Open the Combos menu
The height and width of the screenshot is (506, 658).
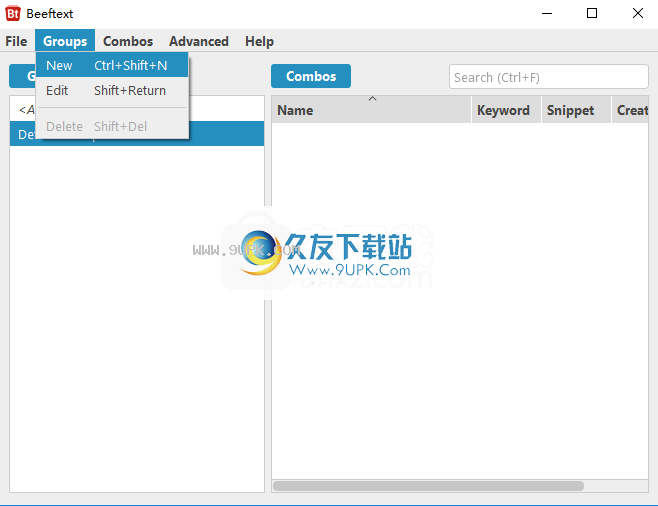pos(128,41)
